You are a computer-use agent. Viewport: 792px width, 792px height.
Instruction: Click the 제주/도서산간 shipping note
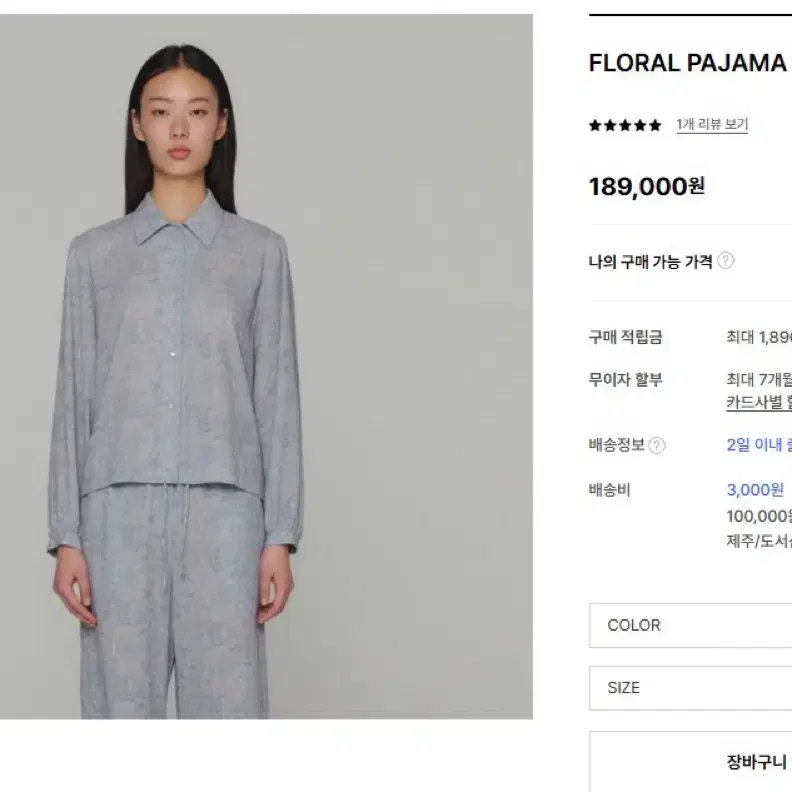click(759, 541)
